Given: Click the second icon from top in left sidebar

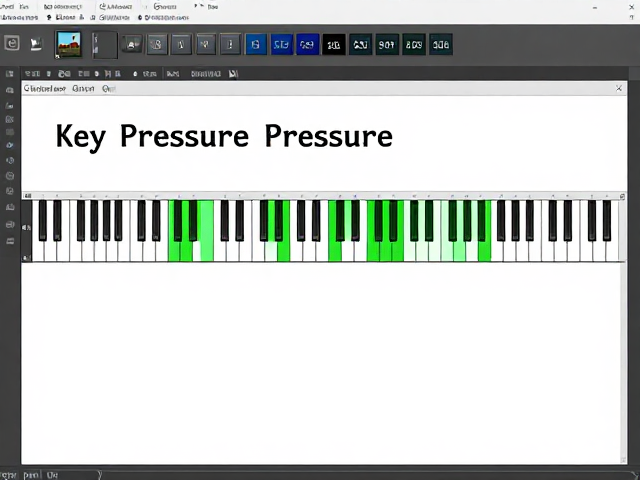Looking at the screenshot, I should pyautogui.click(x=10, y=90).
